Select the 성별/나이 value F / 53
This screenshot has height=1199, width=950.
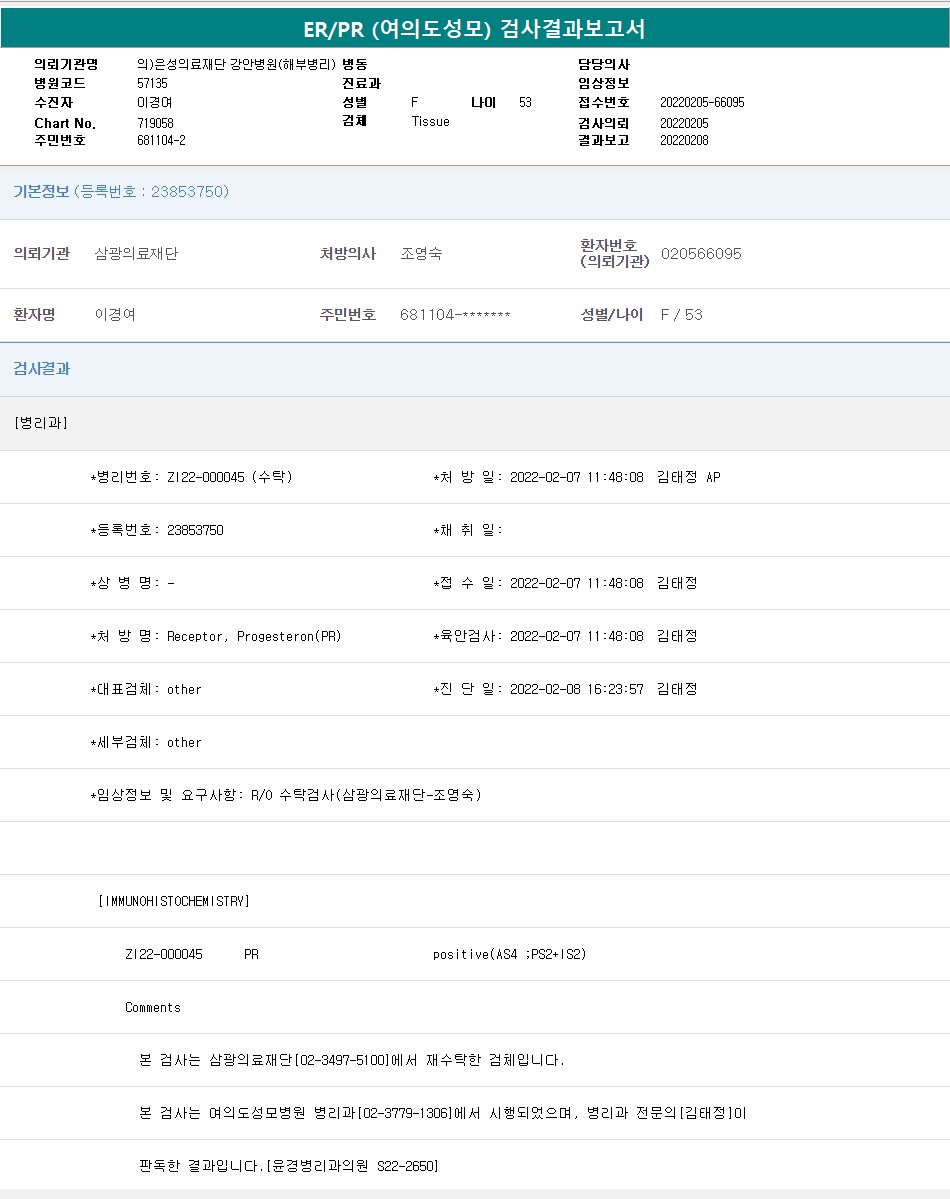click(x=682, y=315)
